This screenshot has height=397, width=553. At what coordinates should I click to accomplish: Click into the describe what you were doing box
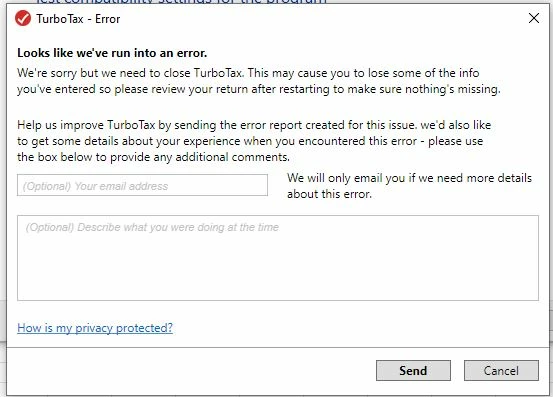click(x=278, y=258)
